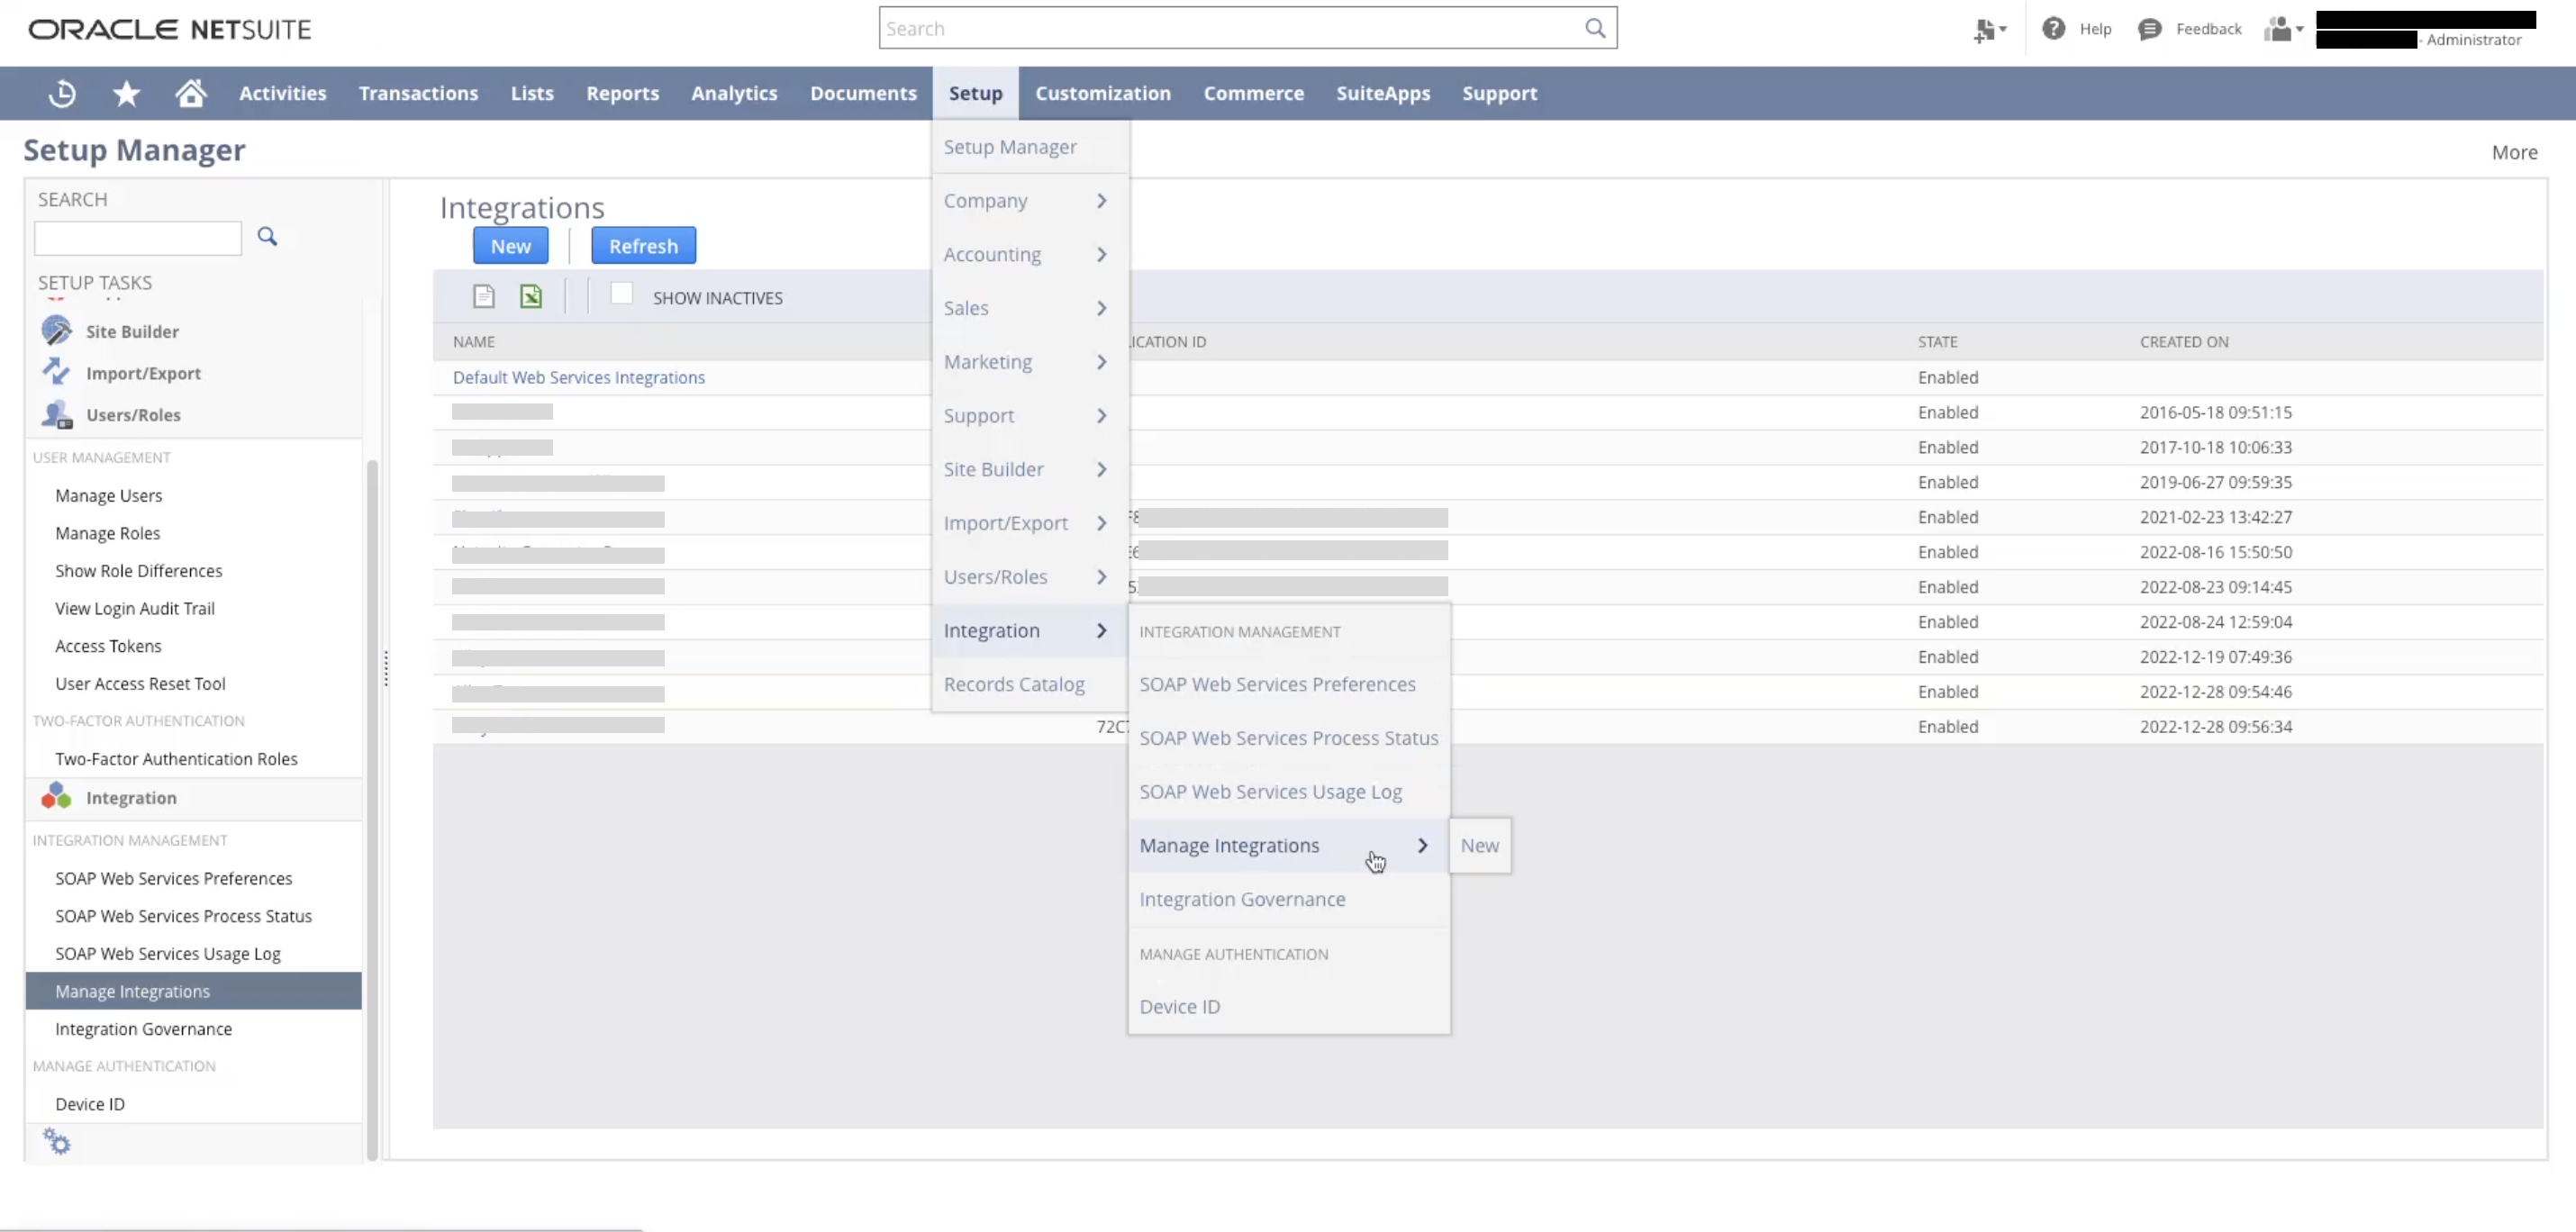2576x1232 pixels.
Task: Enable the Show Inactives checkbox
Action: pyautogui.click(x=621, y=294)
